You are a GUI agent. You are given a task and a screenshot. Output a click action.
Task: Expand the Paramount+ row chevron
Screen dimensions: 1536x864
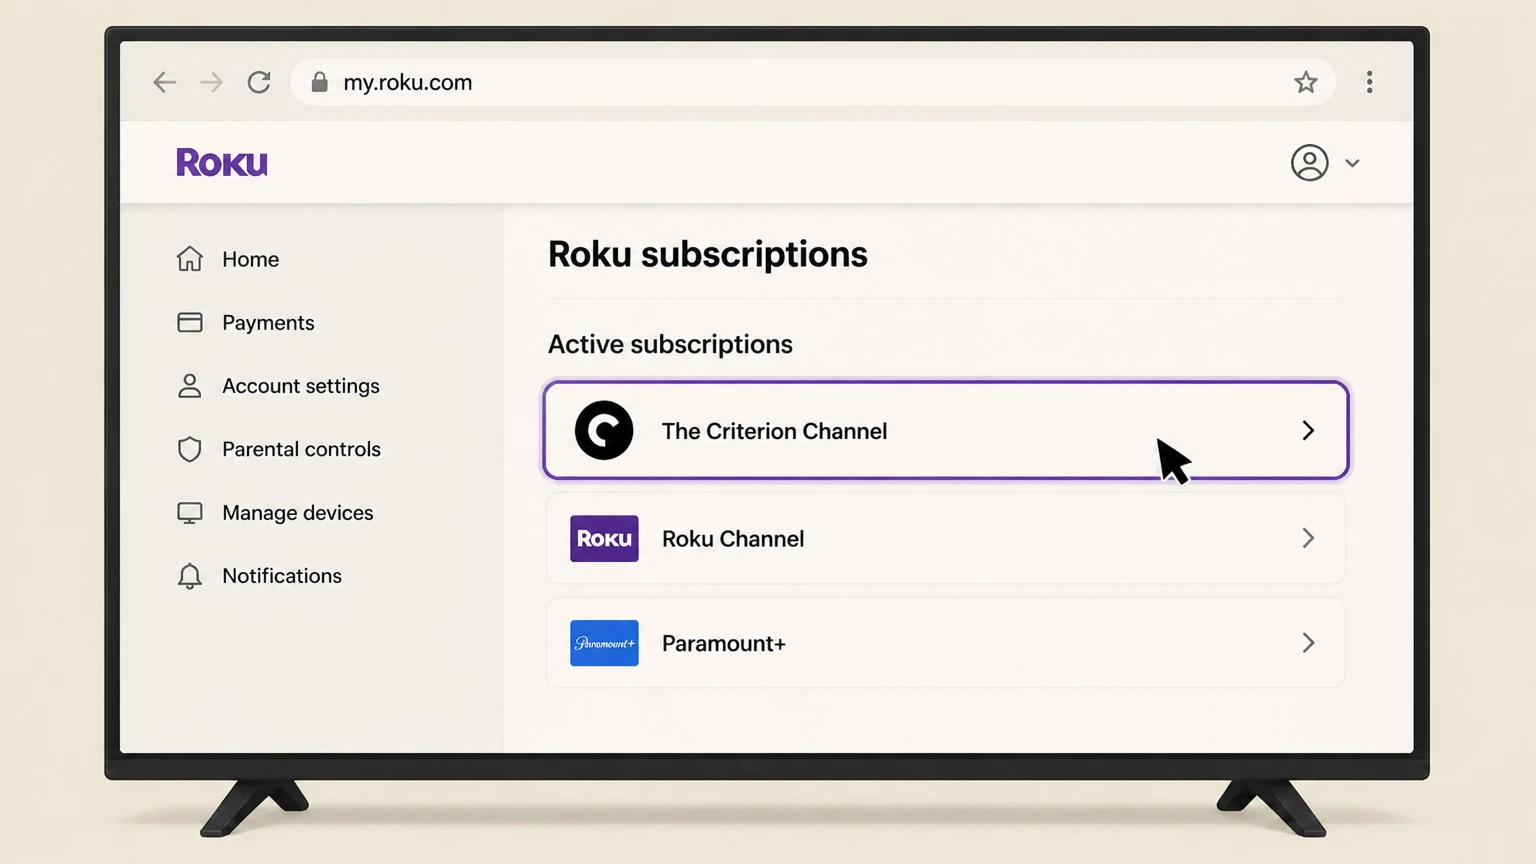(x=1308, y=643)
